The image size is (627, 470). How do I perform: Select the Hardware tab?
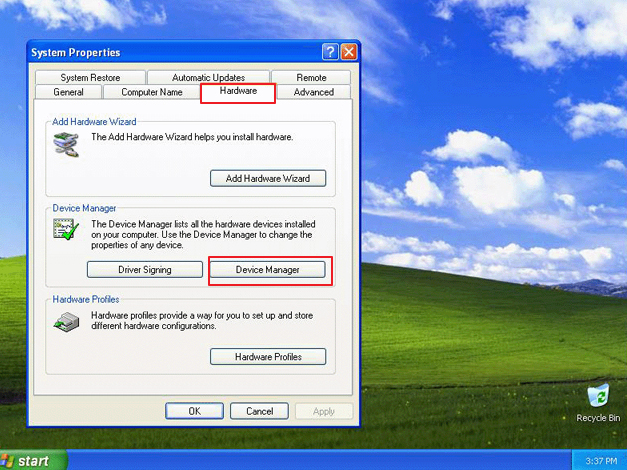click(x=238, y=91)
